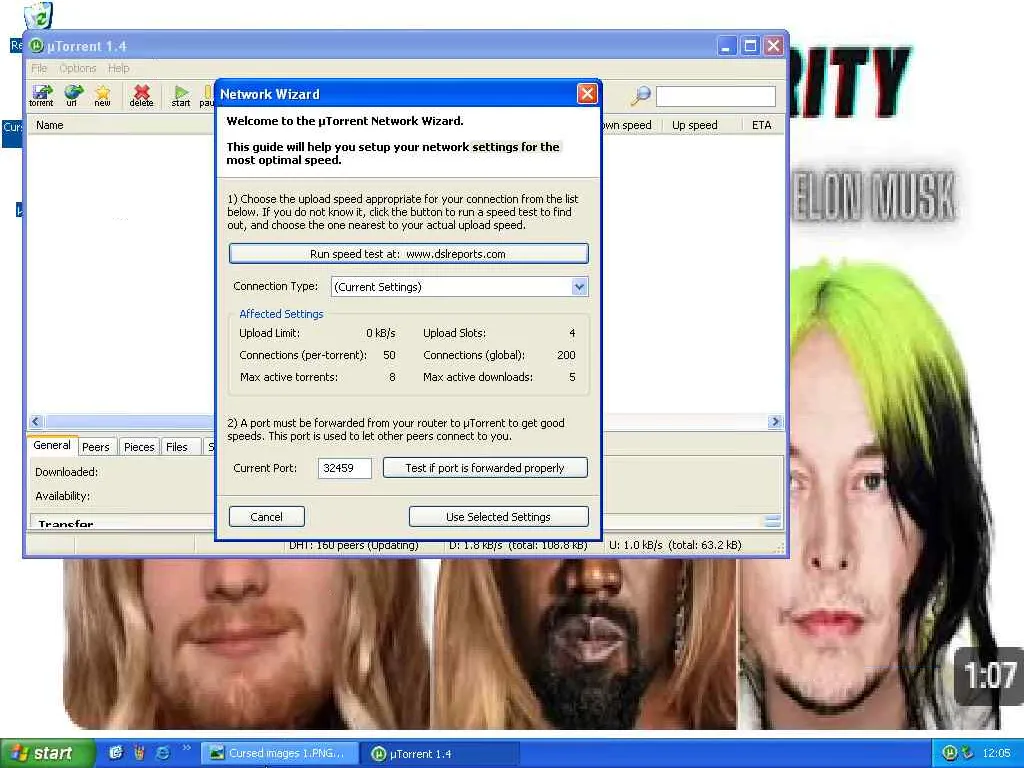This screenshot has height=768, width=1024.
Task: Click the delete torrent red X icon
Action: click(x=141, y=95)
